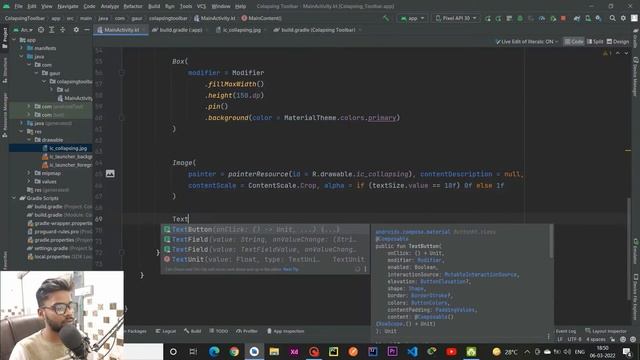The image size is (640, 360).
Task: Click the Next Tip link in completion popup
Action: [291, 269]
